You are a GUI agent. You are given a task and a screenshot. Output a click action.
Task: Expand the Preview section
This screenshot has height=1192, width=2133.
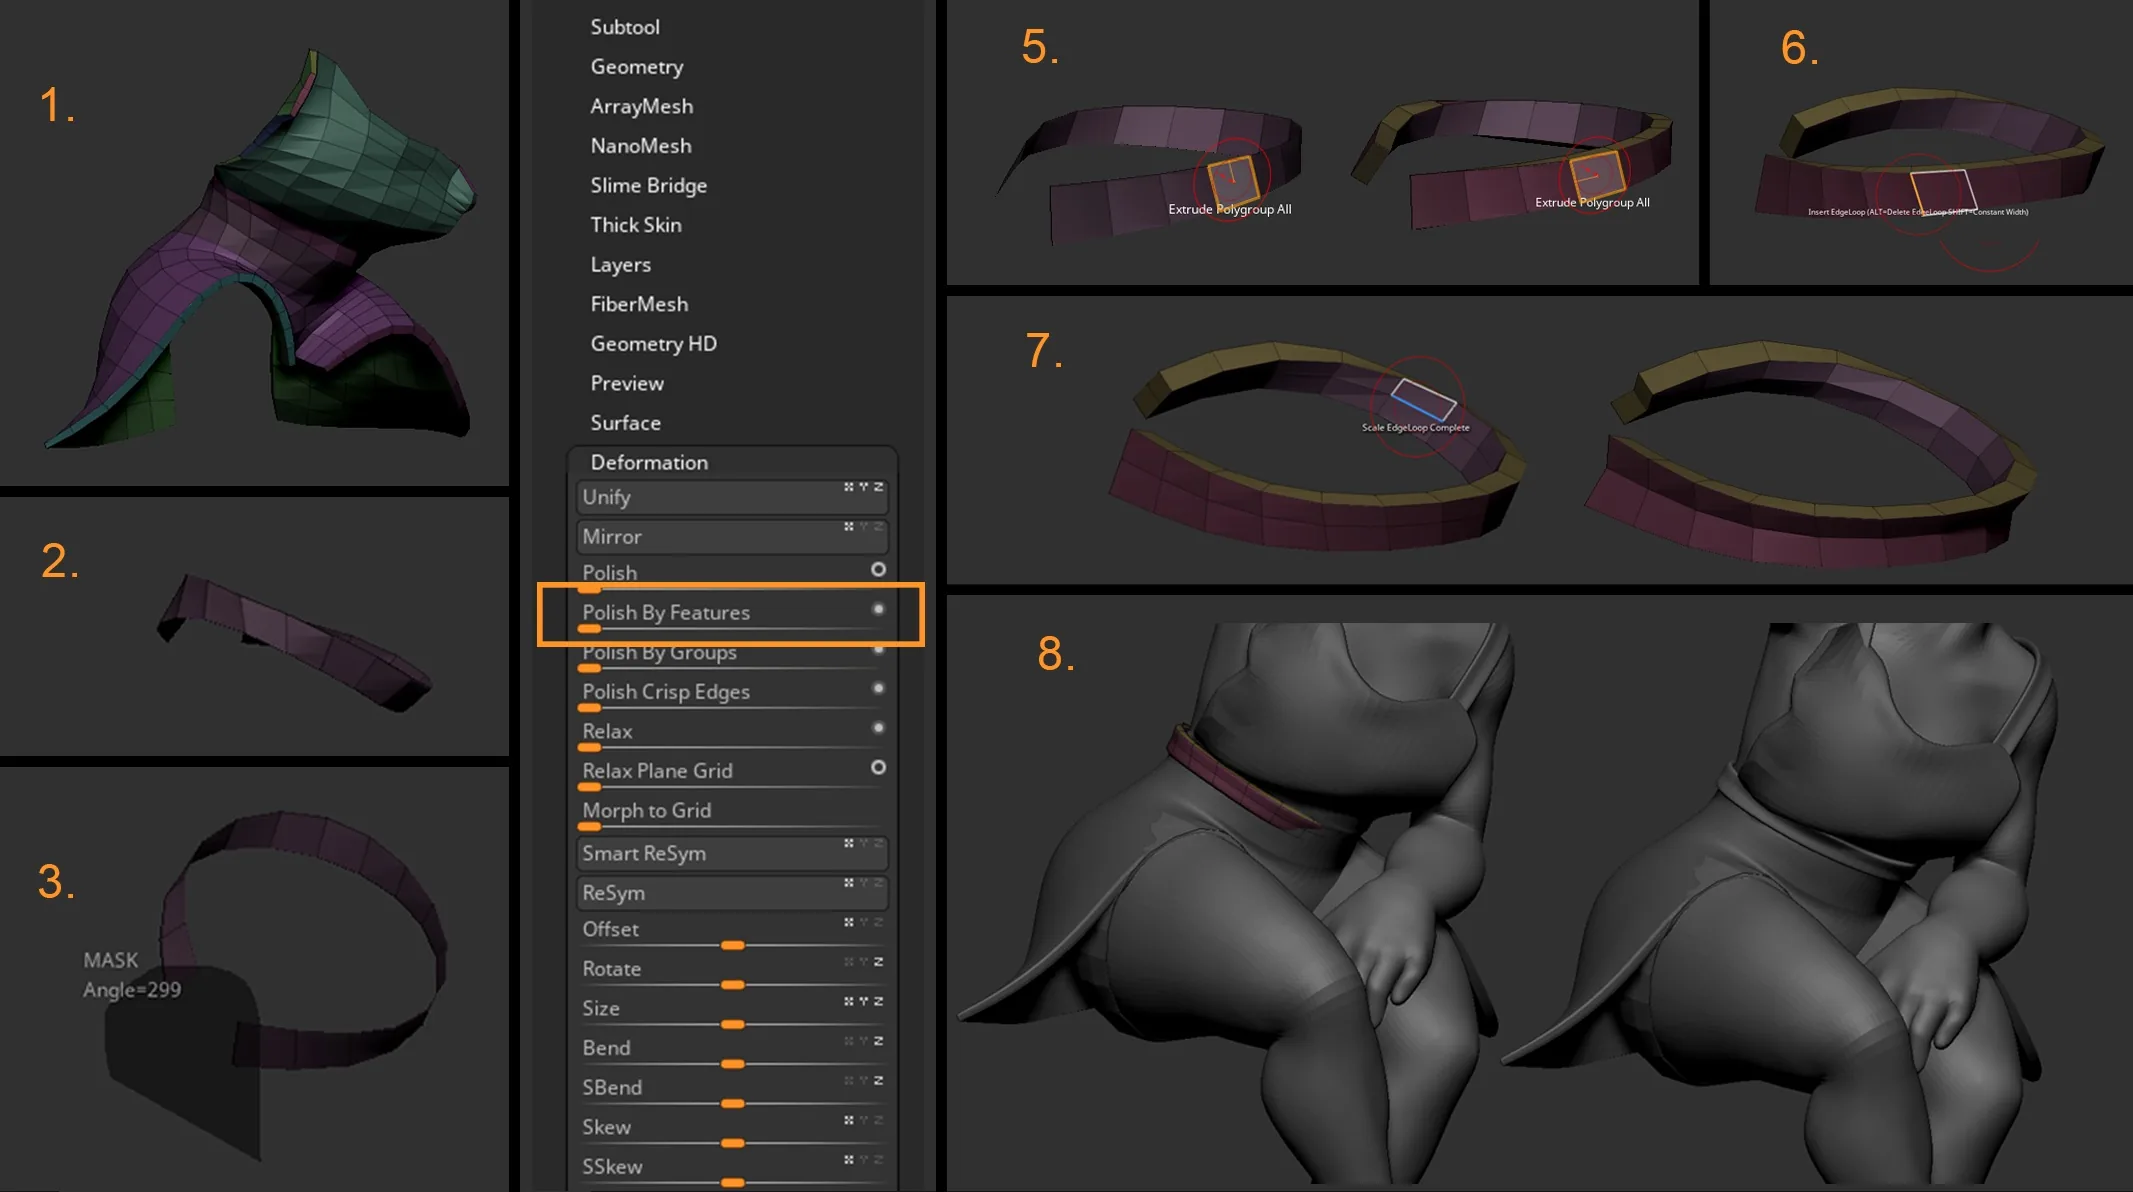(x=627, y=383)
